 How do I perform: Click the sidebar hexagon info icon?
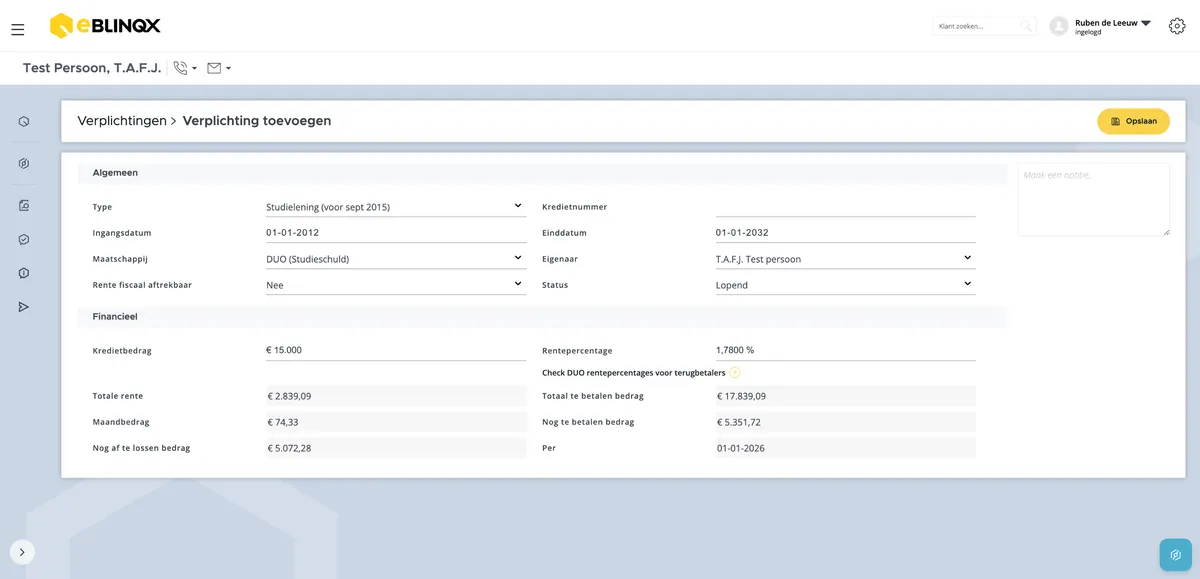coord(24,273)
